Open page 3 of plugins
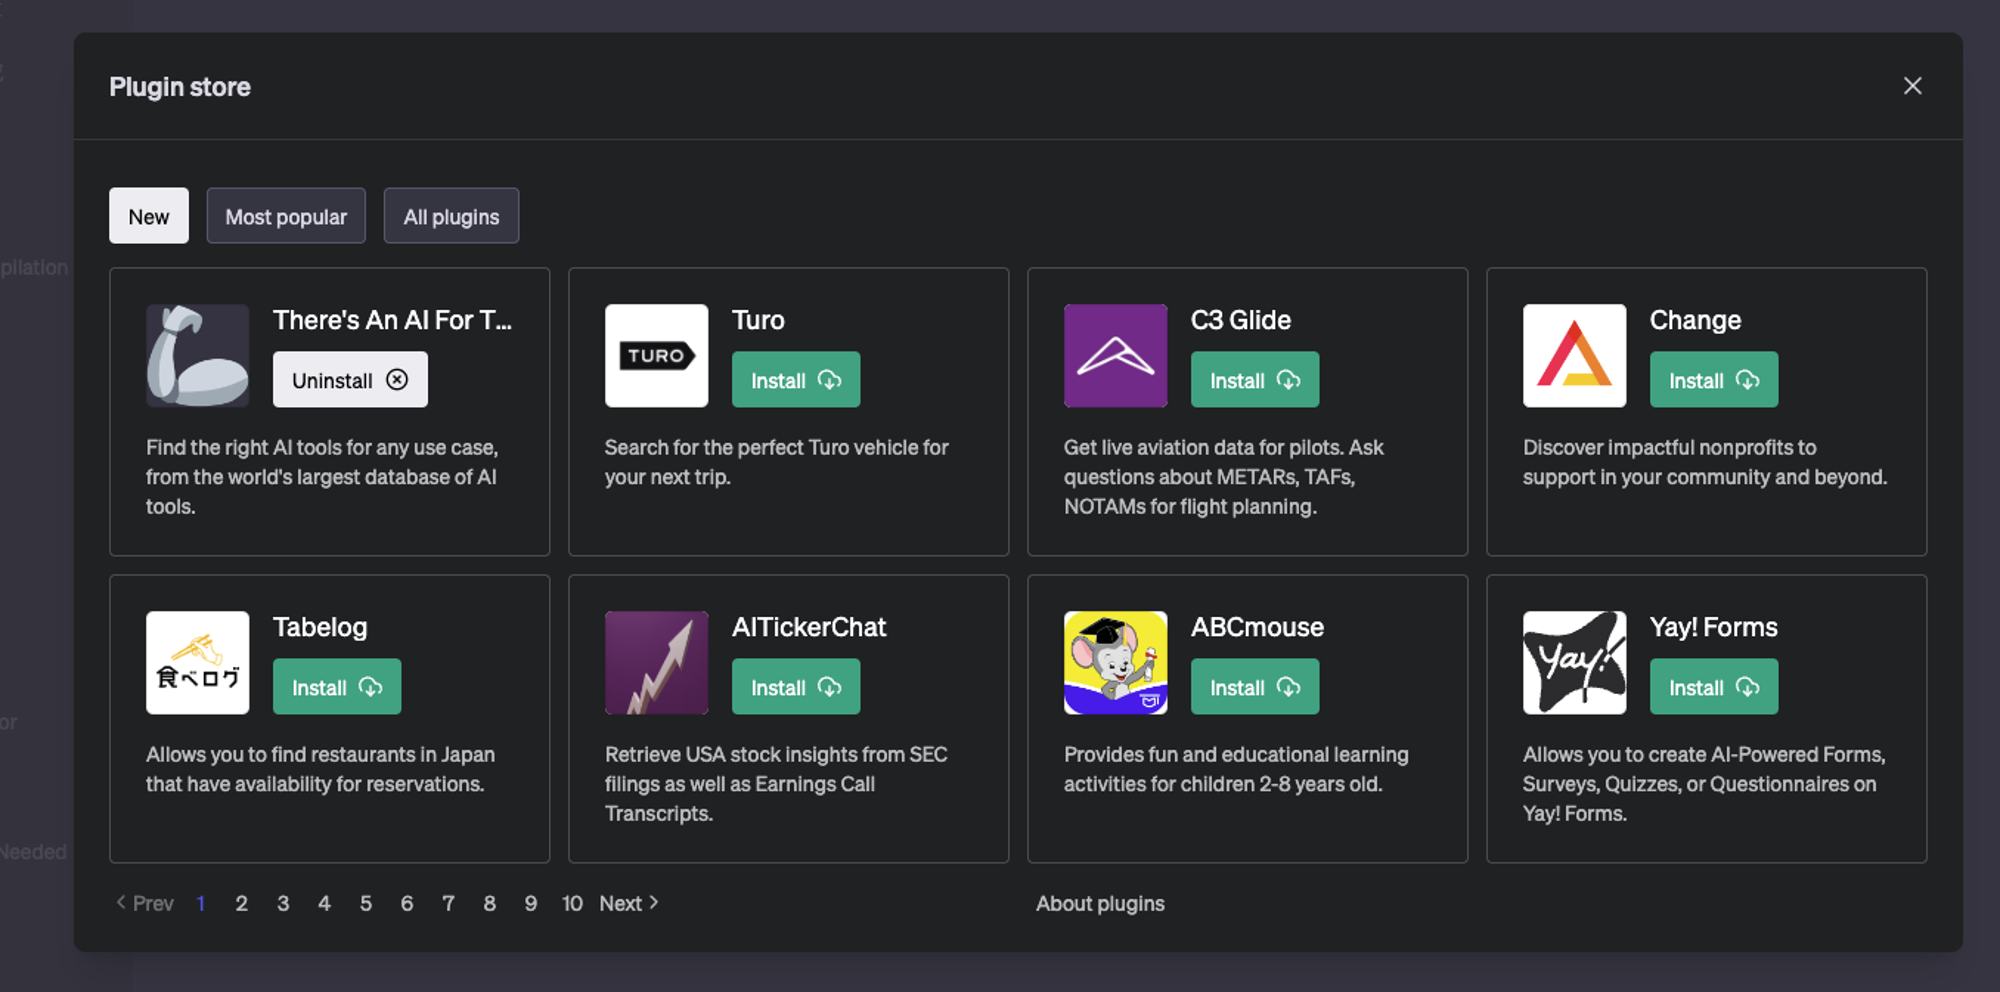 coord(283,903)
